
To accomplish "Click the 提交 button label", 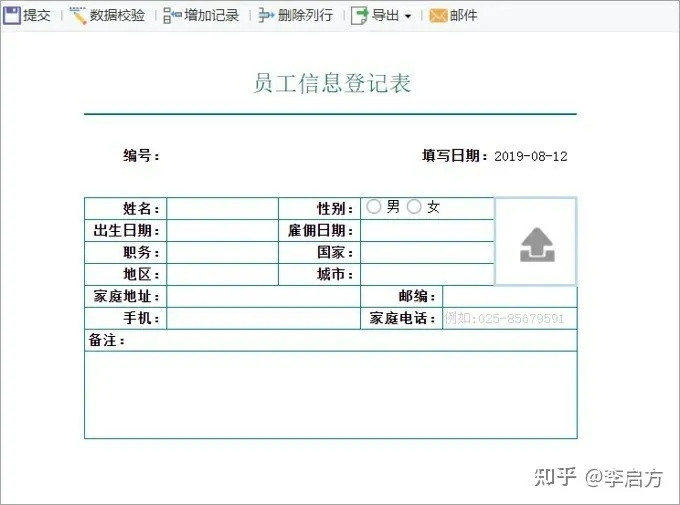I will click(37, 16).
